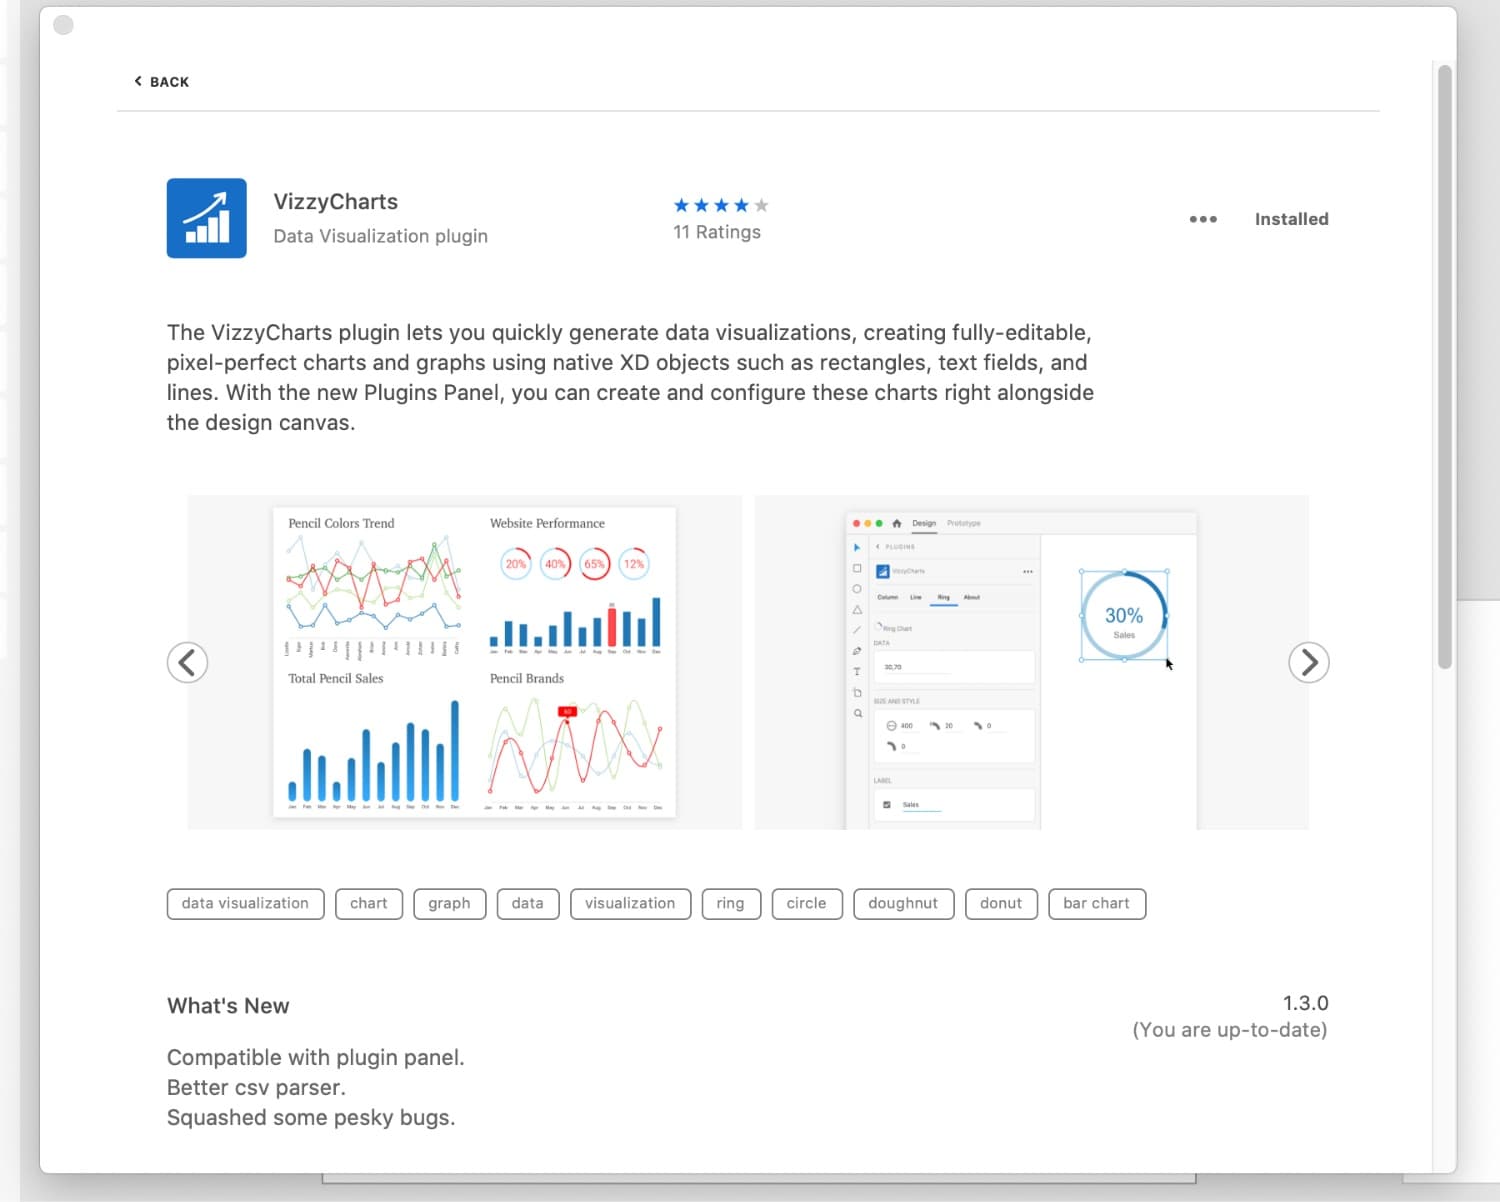Select the 'data visualization' tag
Image resolution: width=1500 pixels, height=1202 pixels.
coord(245,903)
